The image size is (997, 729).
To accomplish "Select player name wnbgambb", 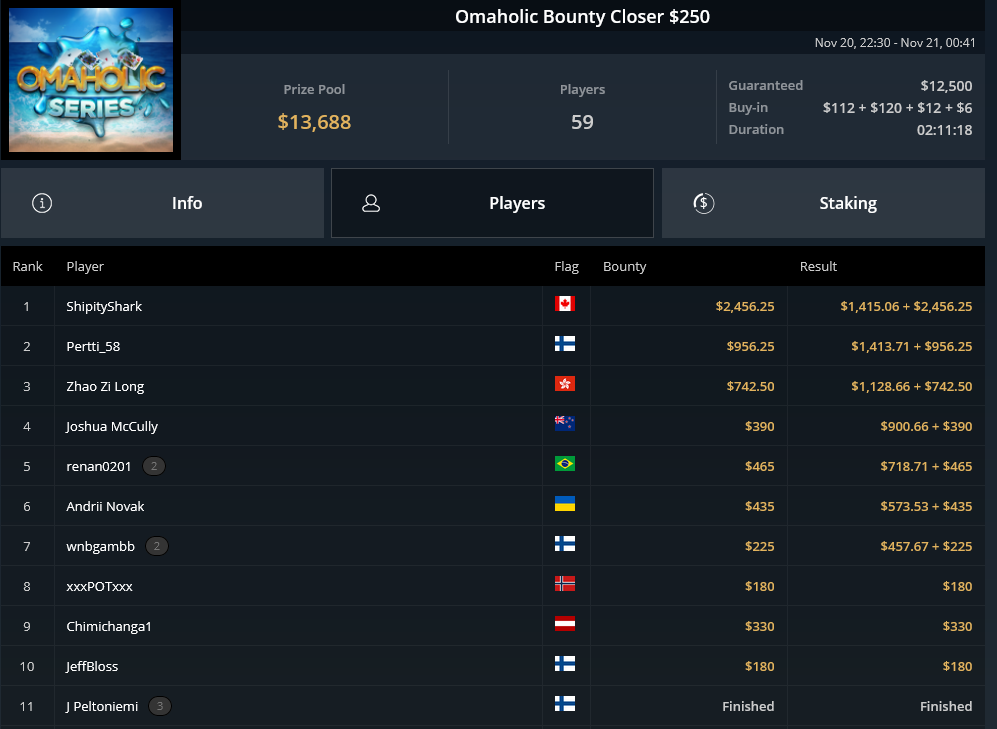I will (x=100, y=547).
